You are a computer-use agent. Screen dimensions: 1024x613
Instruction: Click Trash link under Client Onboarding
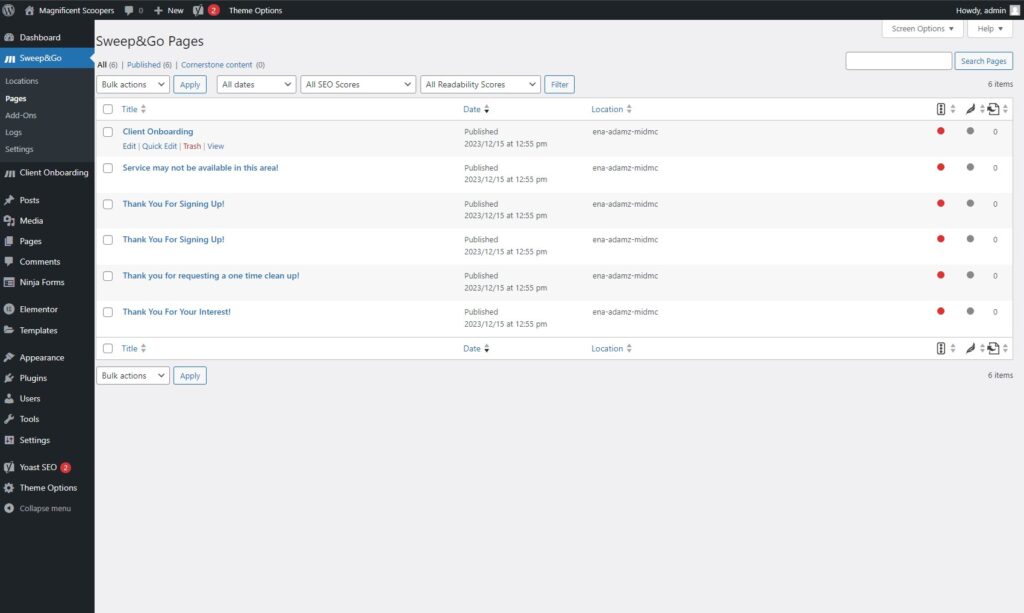(191, 146)
